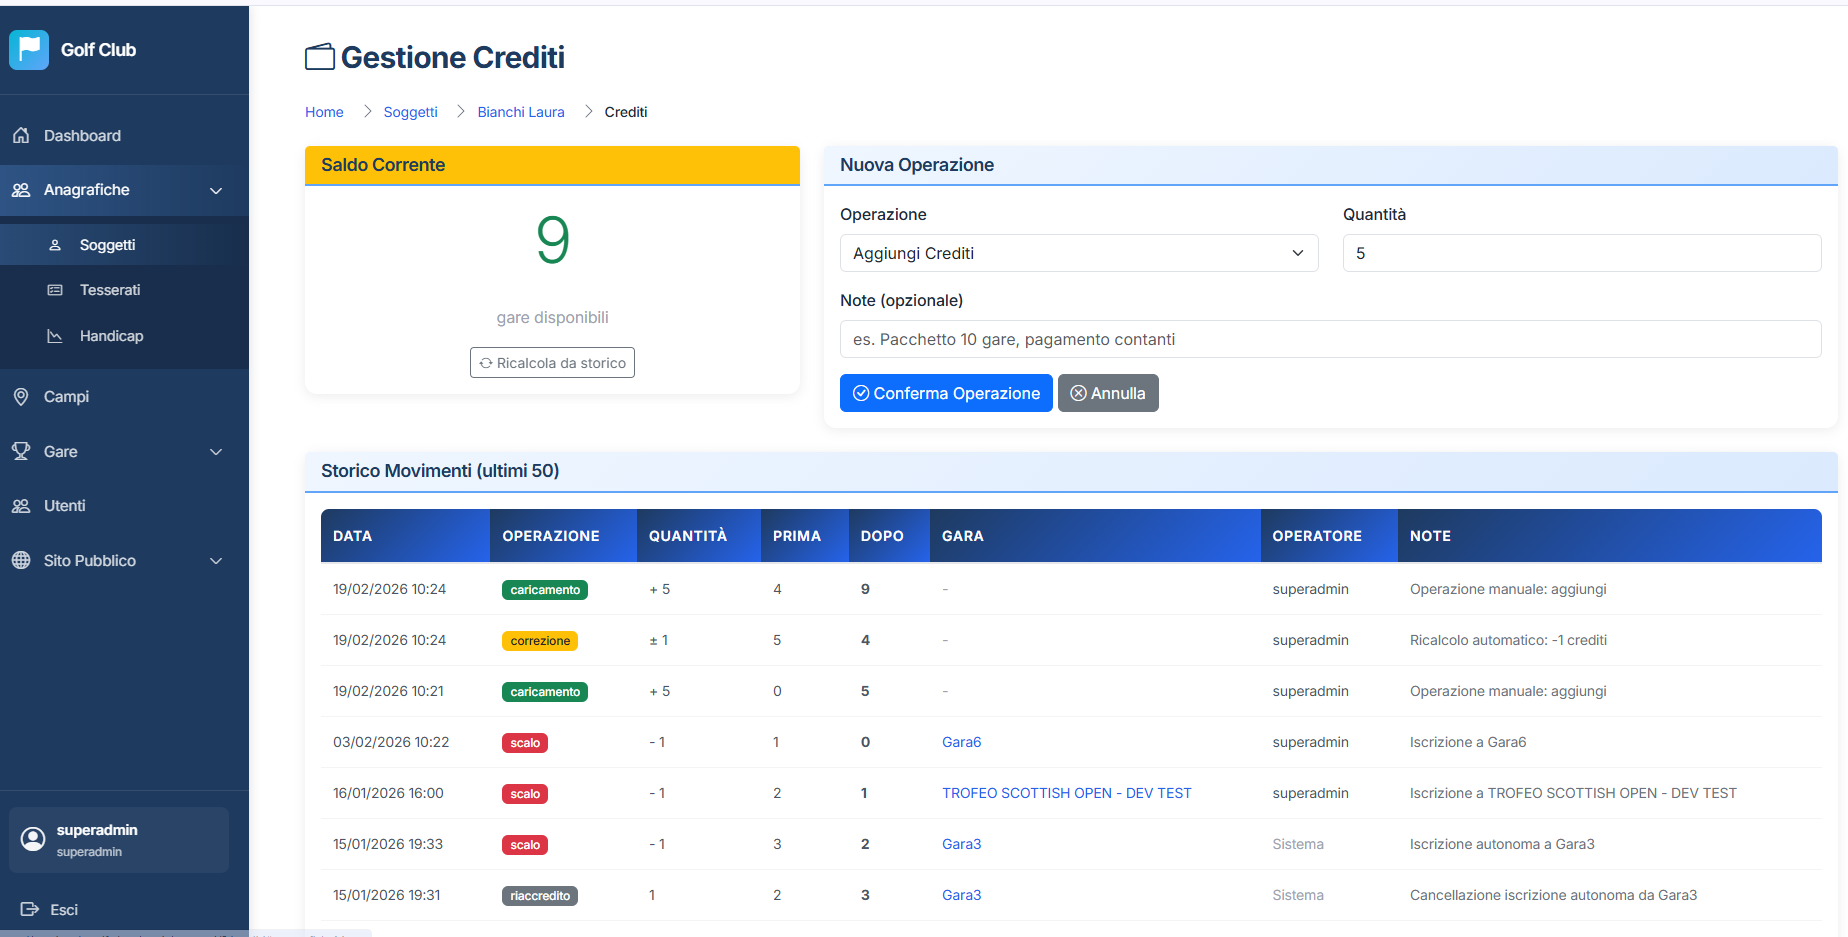Open the Operazione dropdown
The height and width of the screenshot is (937, 1848).
pyautogui.click(x=1078, y=253)
